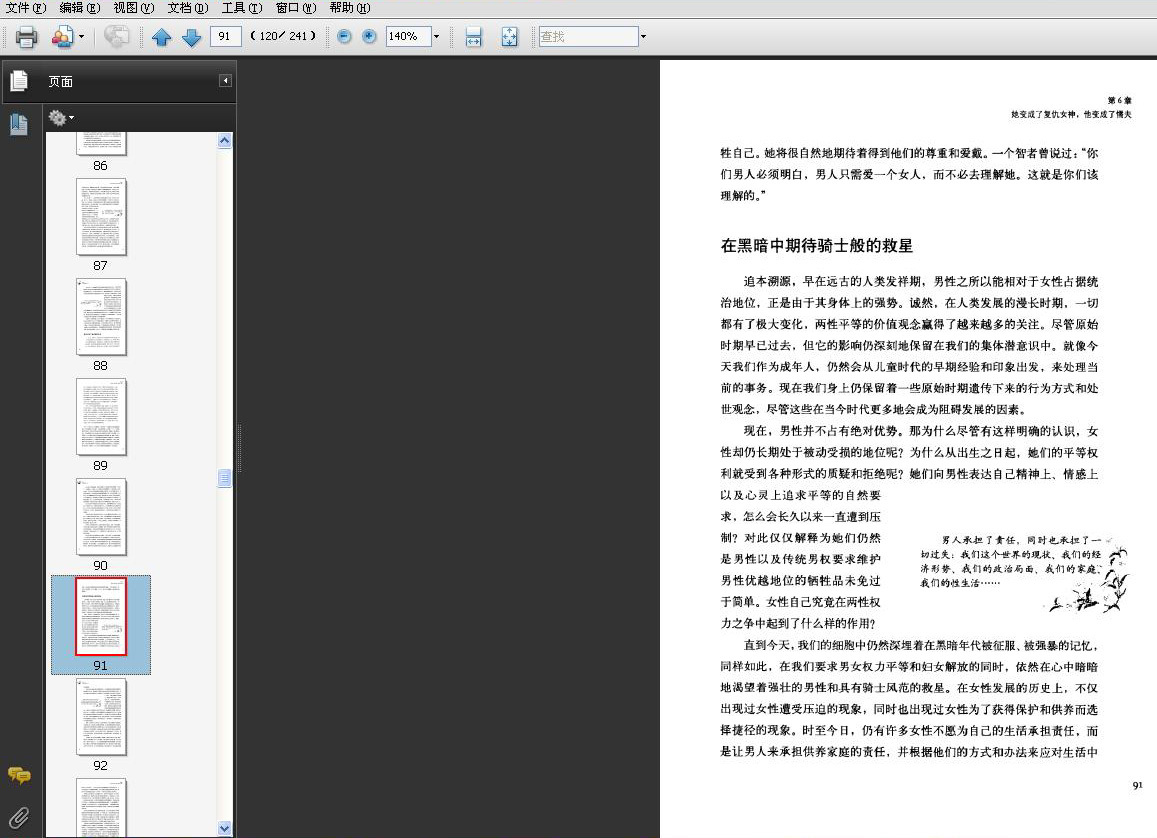Screen dimensions: 1157x838
Task: Click the scroll down arrow of thumbnail list
Action: click(x=225, y=828)
